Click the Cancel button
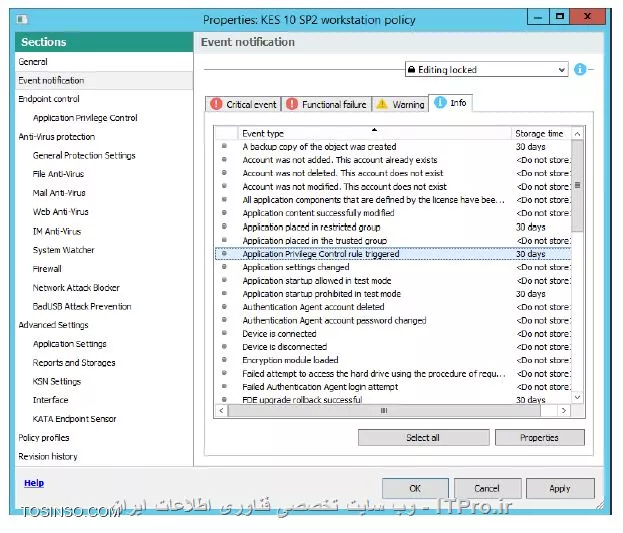This screenshot has width=623, height=533. click(488, 488)
